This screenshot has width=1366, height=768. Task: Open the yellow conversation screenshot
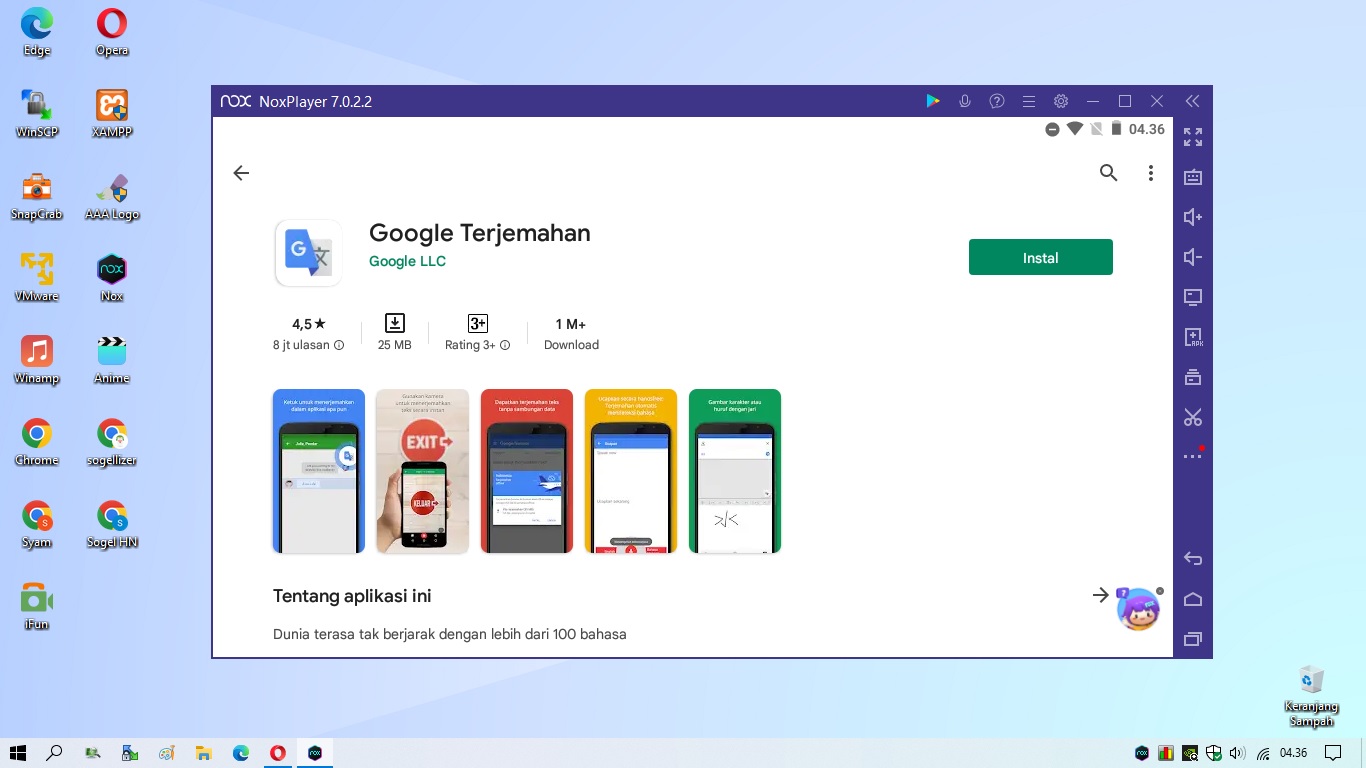tap(631, 471)
